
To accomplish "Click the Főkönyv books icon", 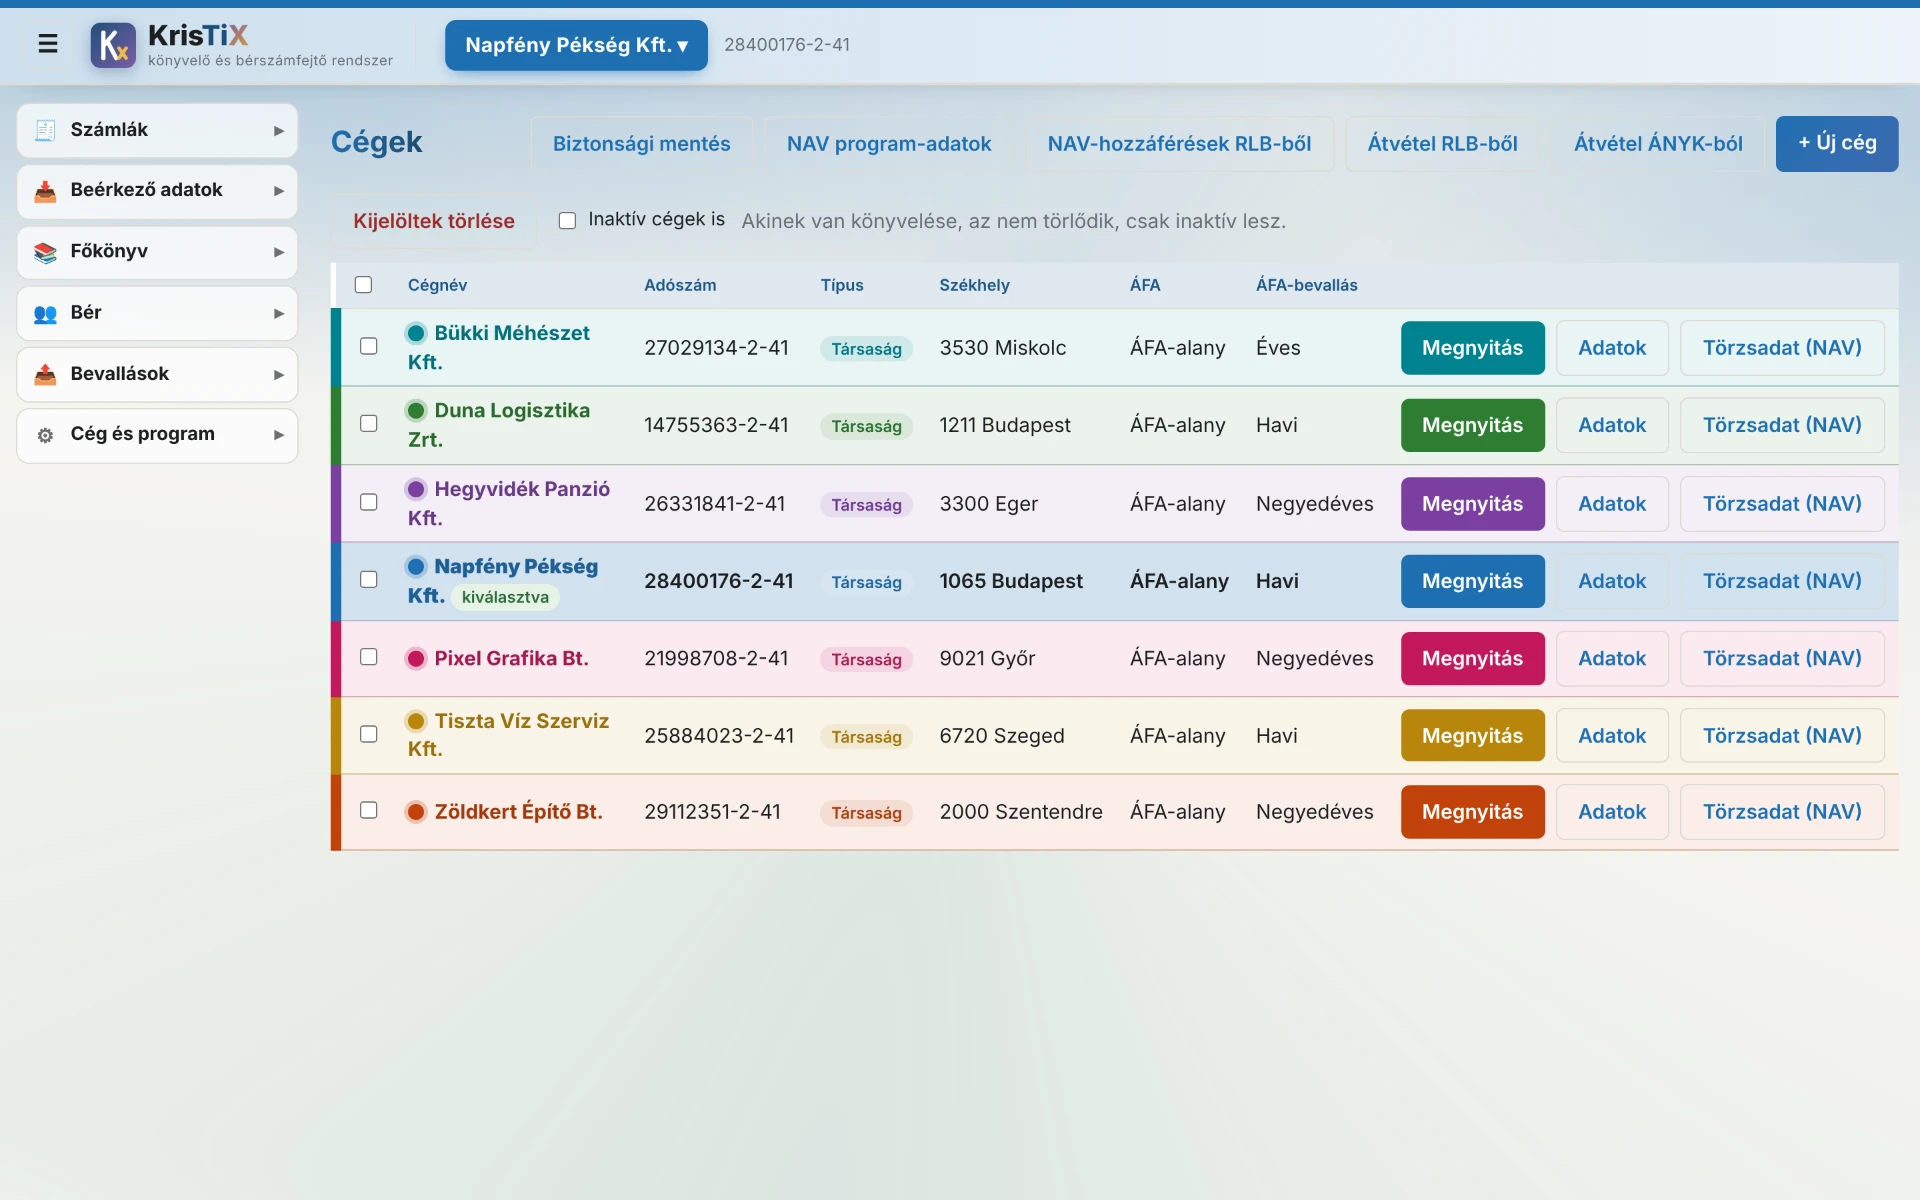I will [45, 252].
